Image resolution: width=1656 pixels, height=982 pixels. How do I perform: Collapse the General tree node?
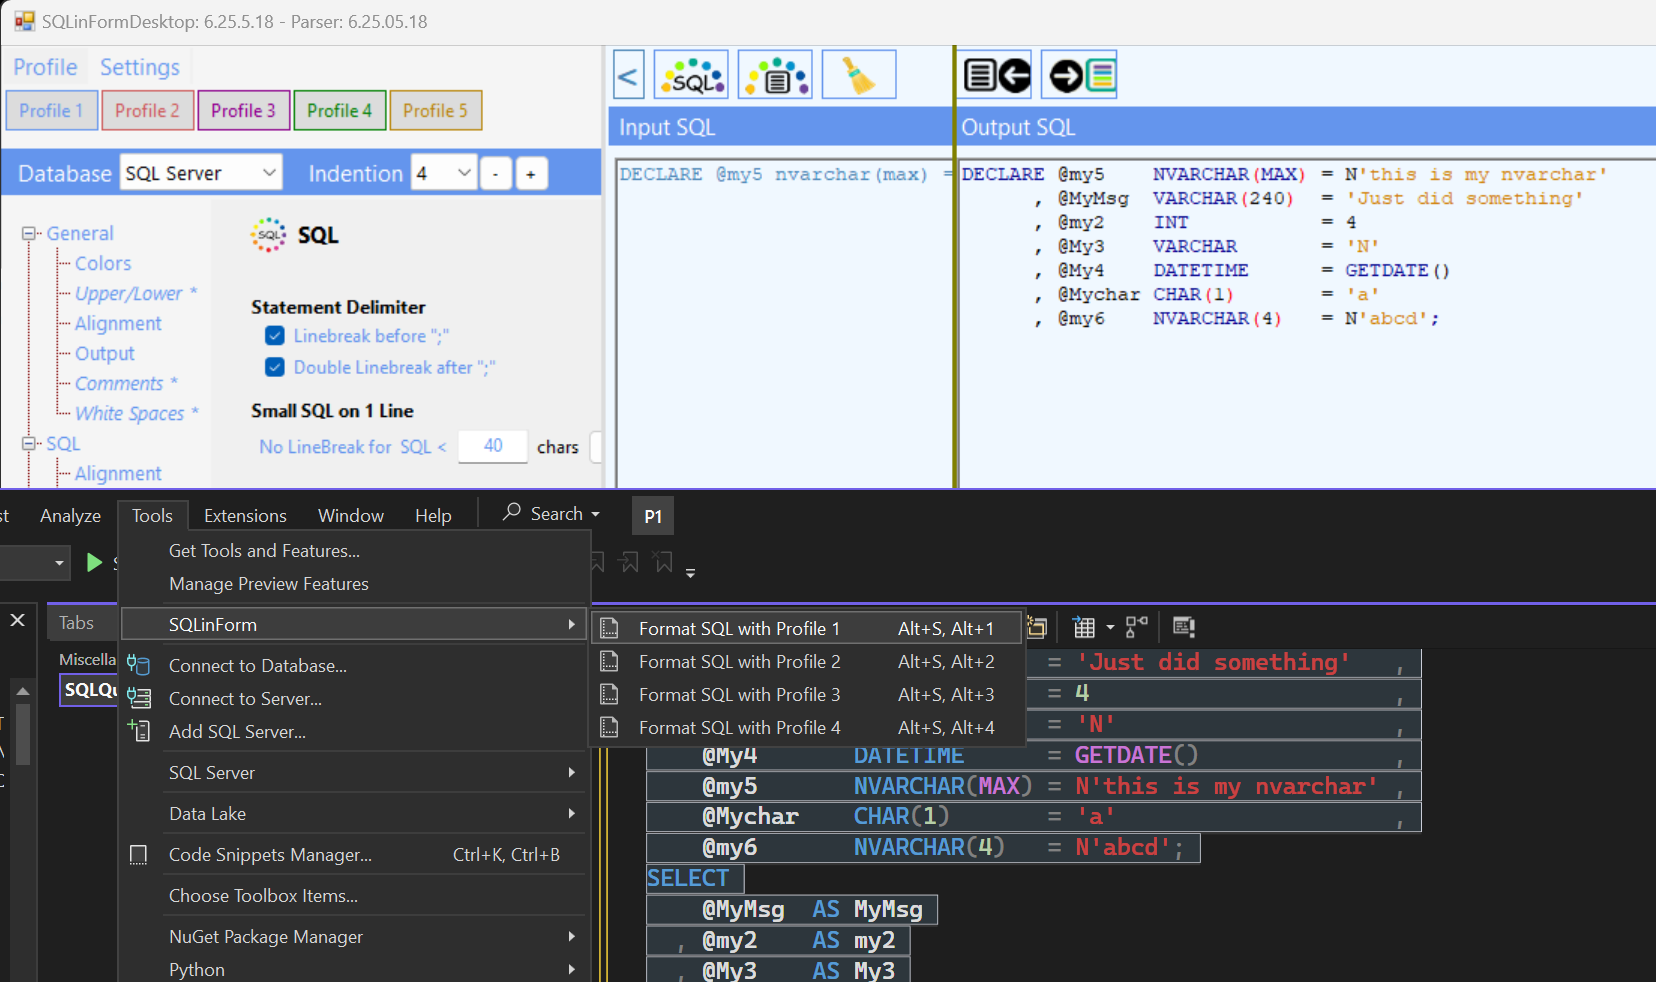[29, 233]
